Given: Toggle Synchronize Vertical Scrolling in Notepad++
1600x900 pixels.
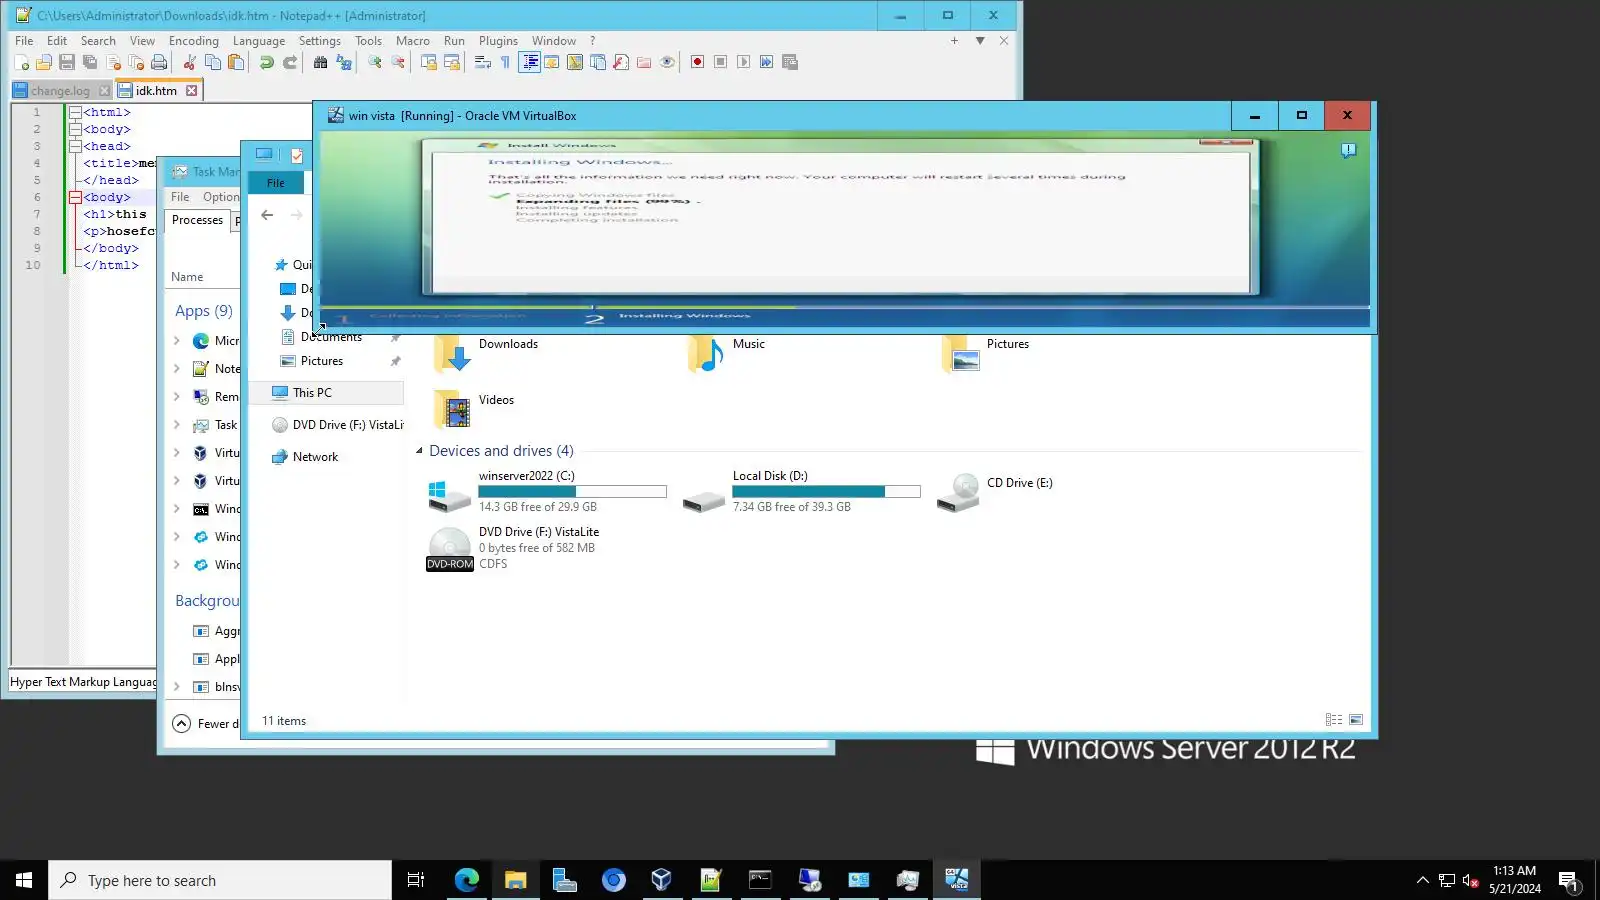Looking at the screenshot, I should click(x=428, y=62).
